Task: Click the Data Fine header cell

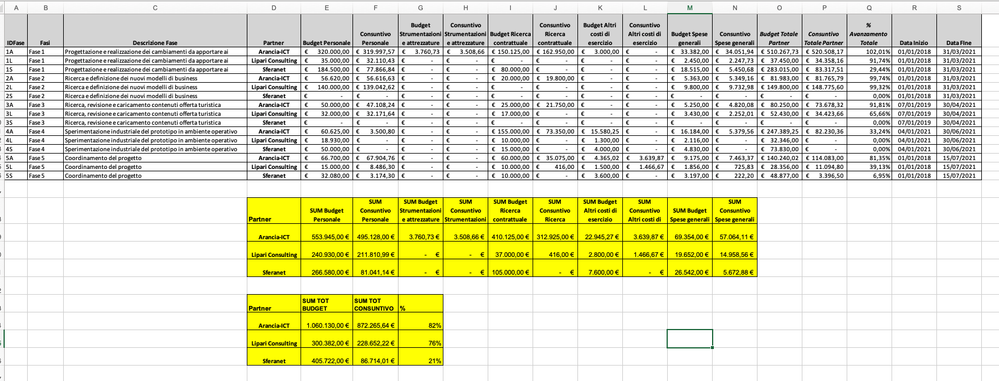Action: tap(958, 30)
